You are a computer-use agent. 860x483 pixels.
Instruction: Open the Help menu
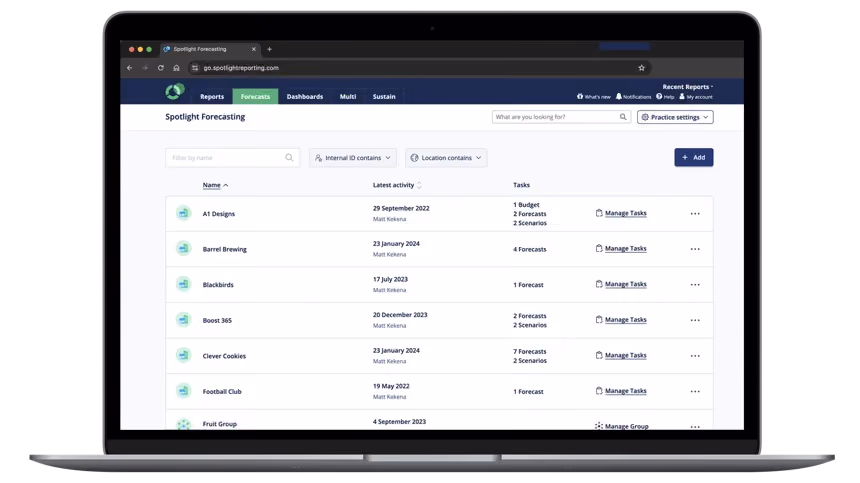665,96
